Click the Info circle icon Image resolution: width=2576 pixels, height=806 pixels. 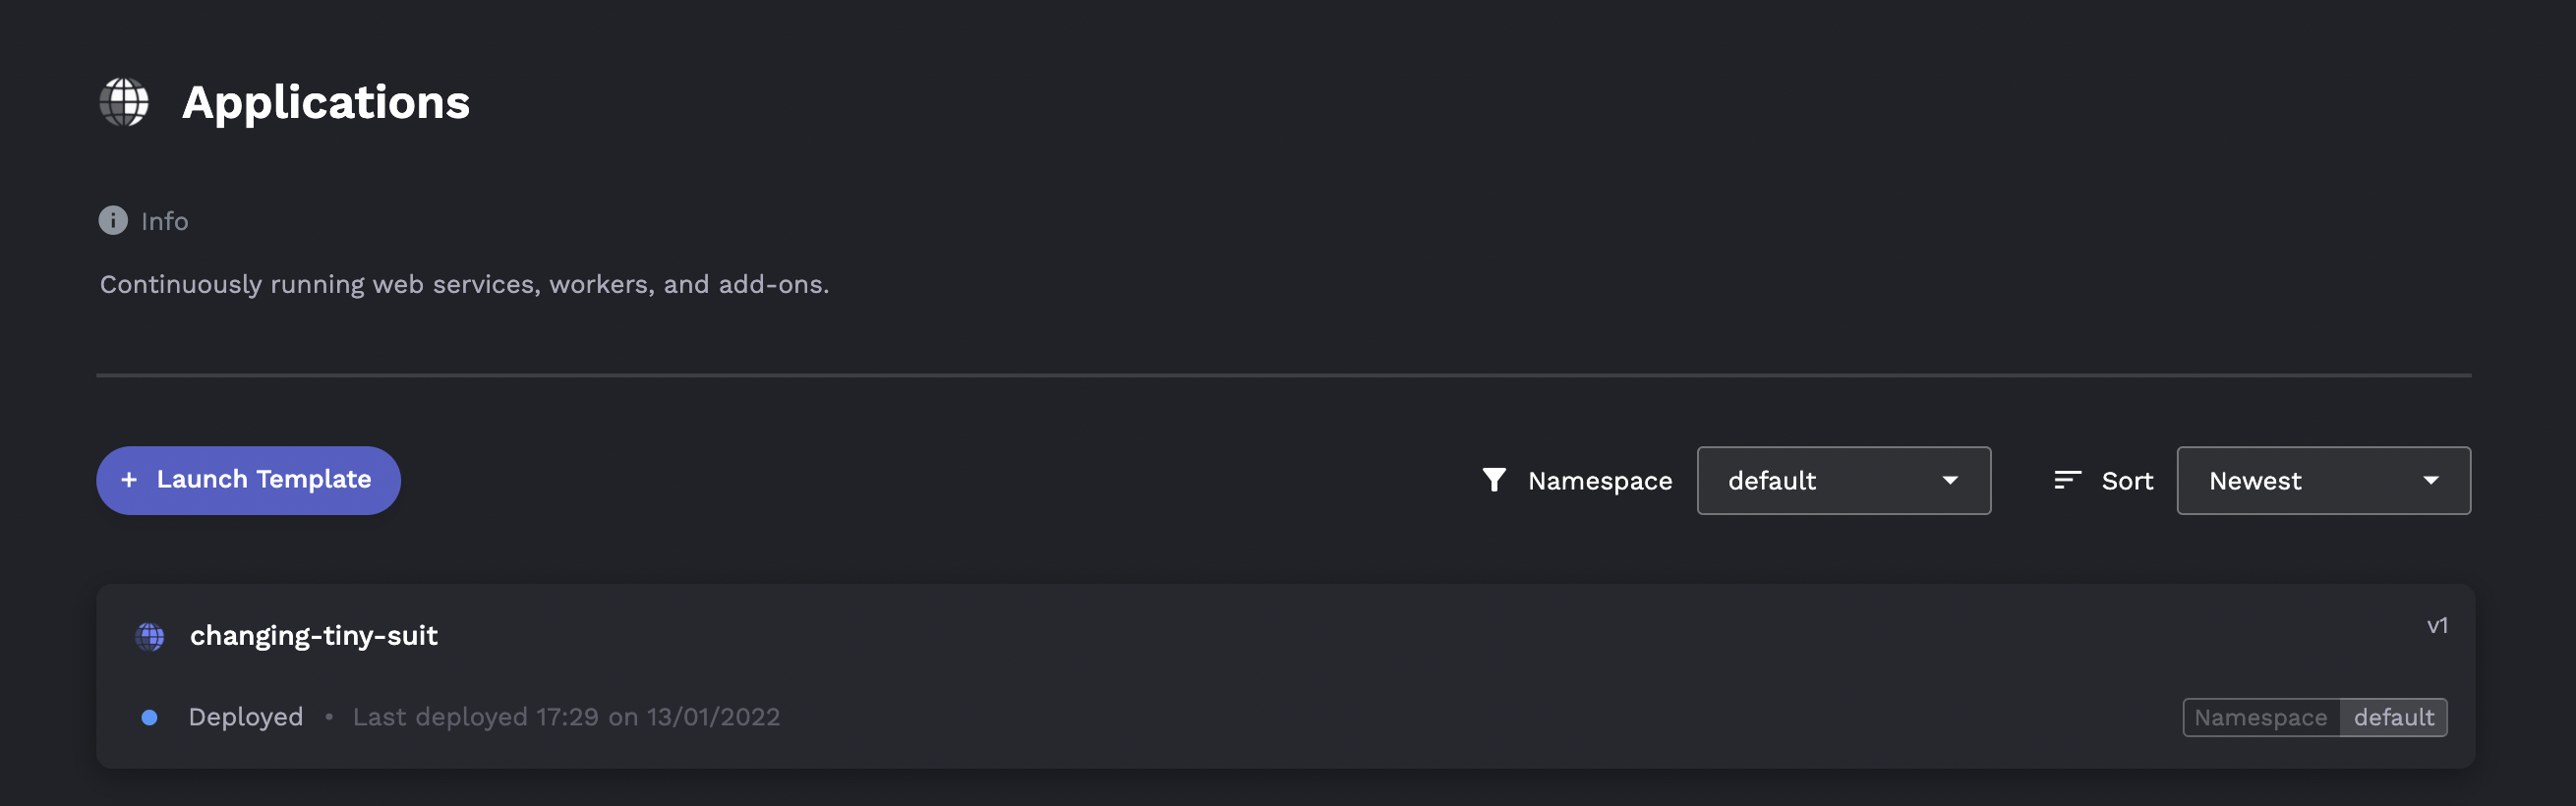(x=113, y=220)
